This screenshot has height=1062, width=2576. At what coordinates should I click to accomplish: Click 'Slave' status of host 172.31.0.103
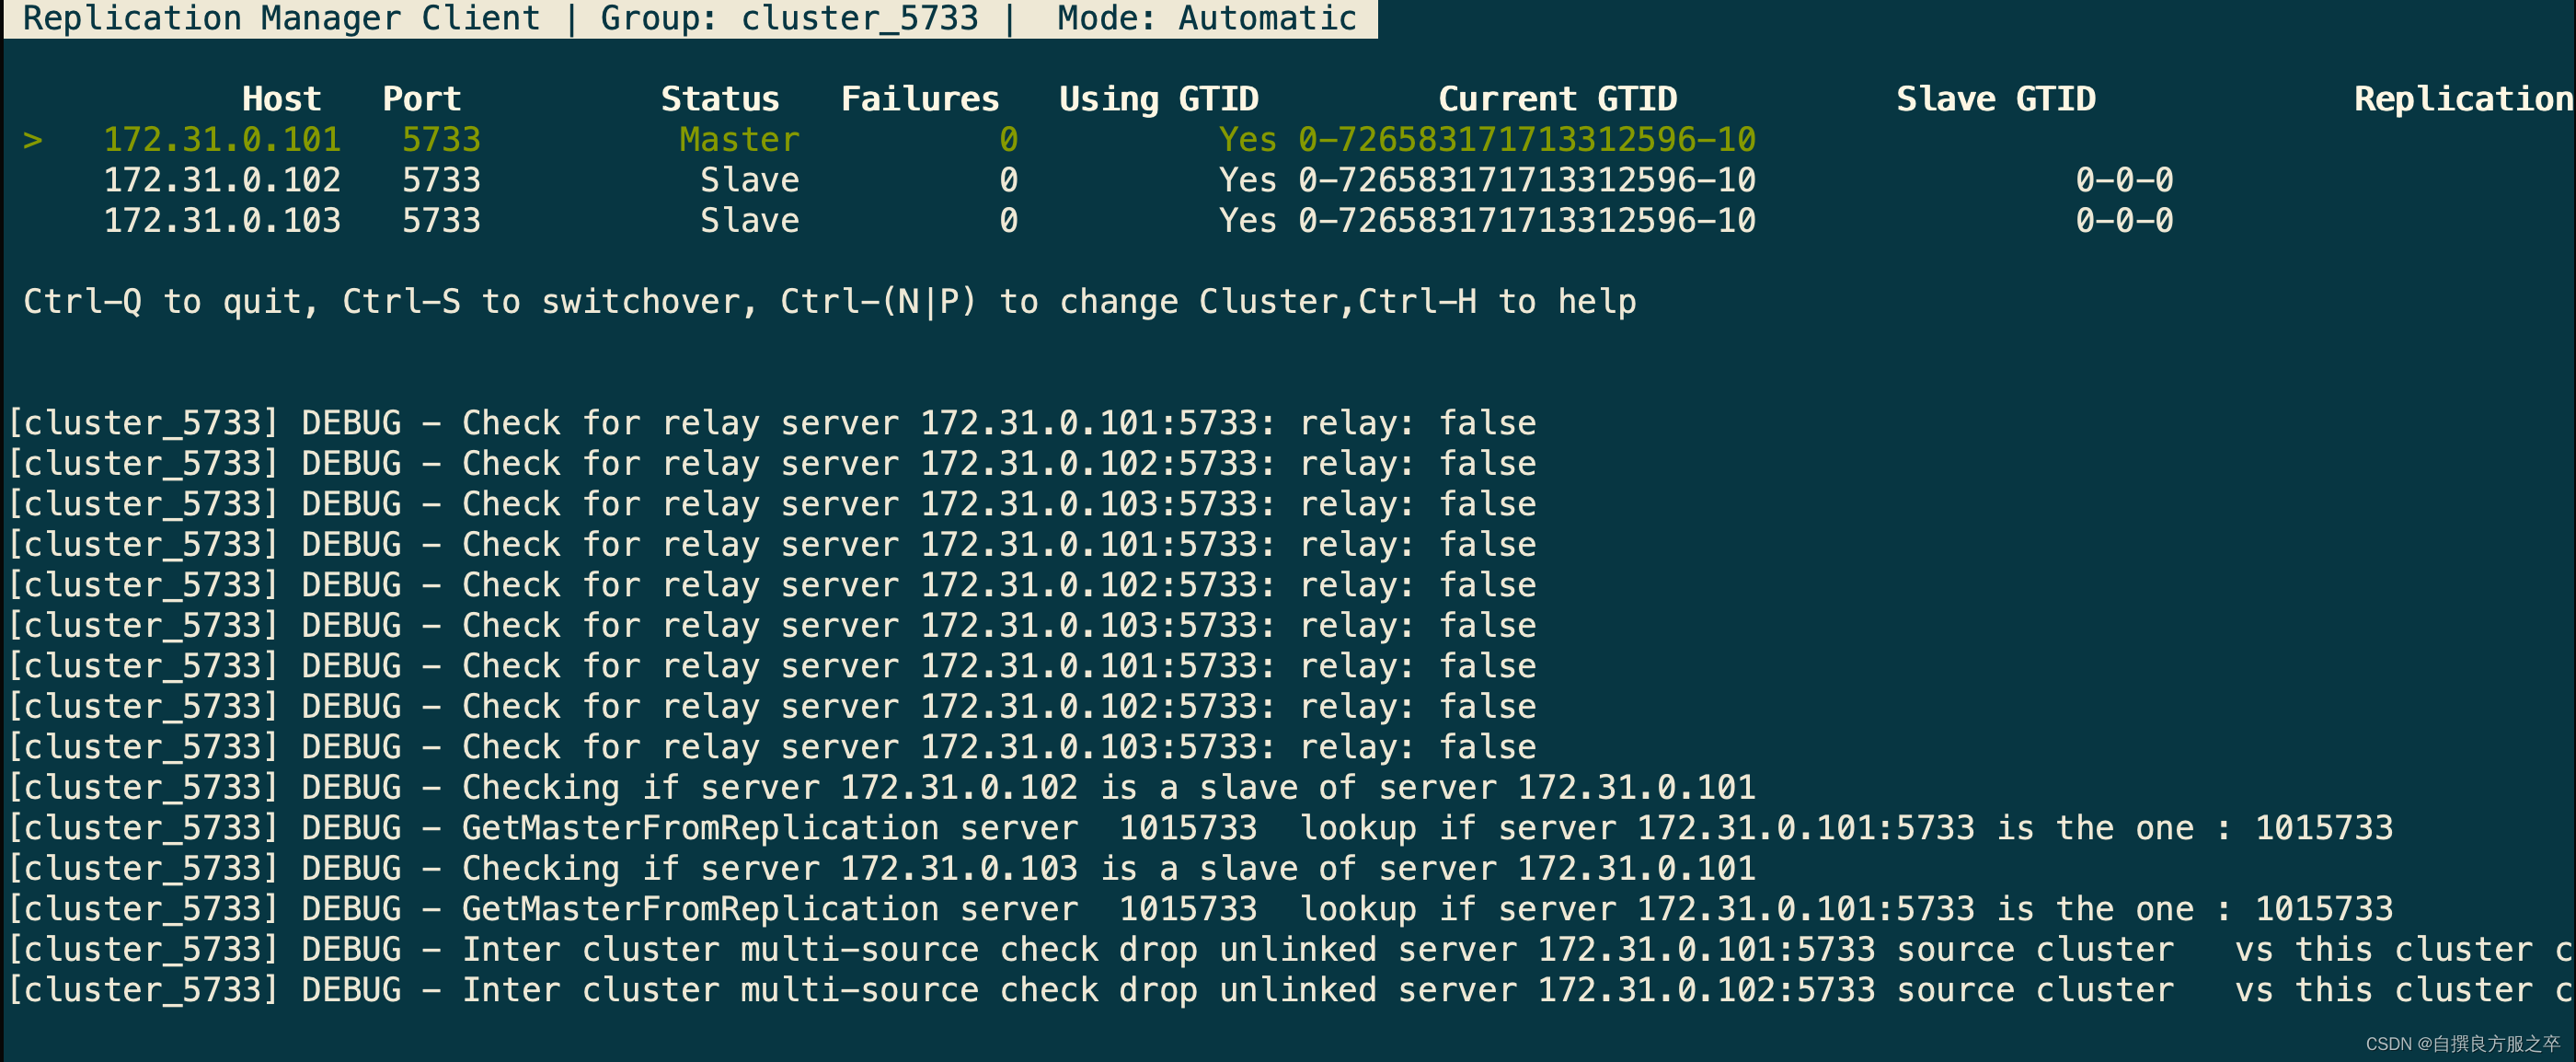[749, 220]
